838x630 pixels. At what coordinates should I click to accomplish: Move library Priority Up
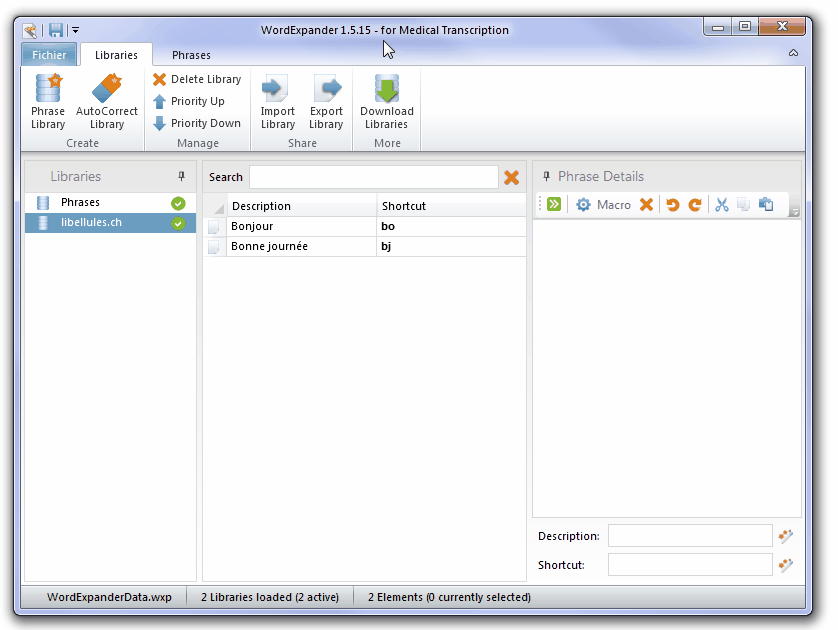coord(189,101)
